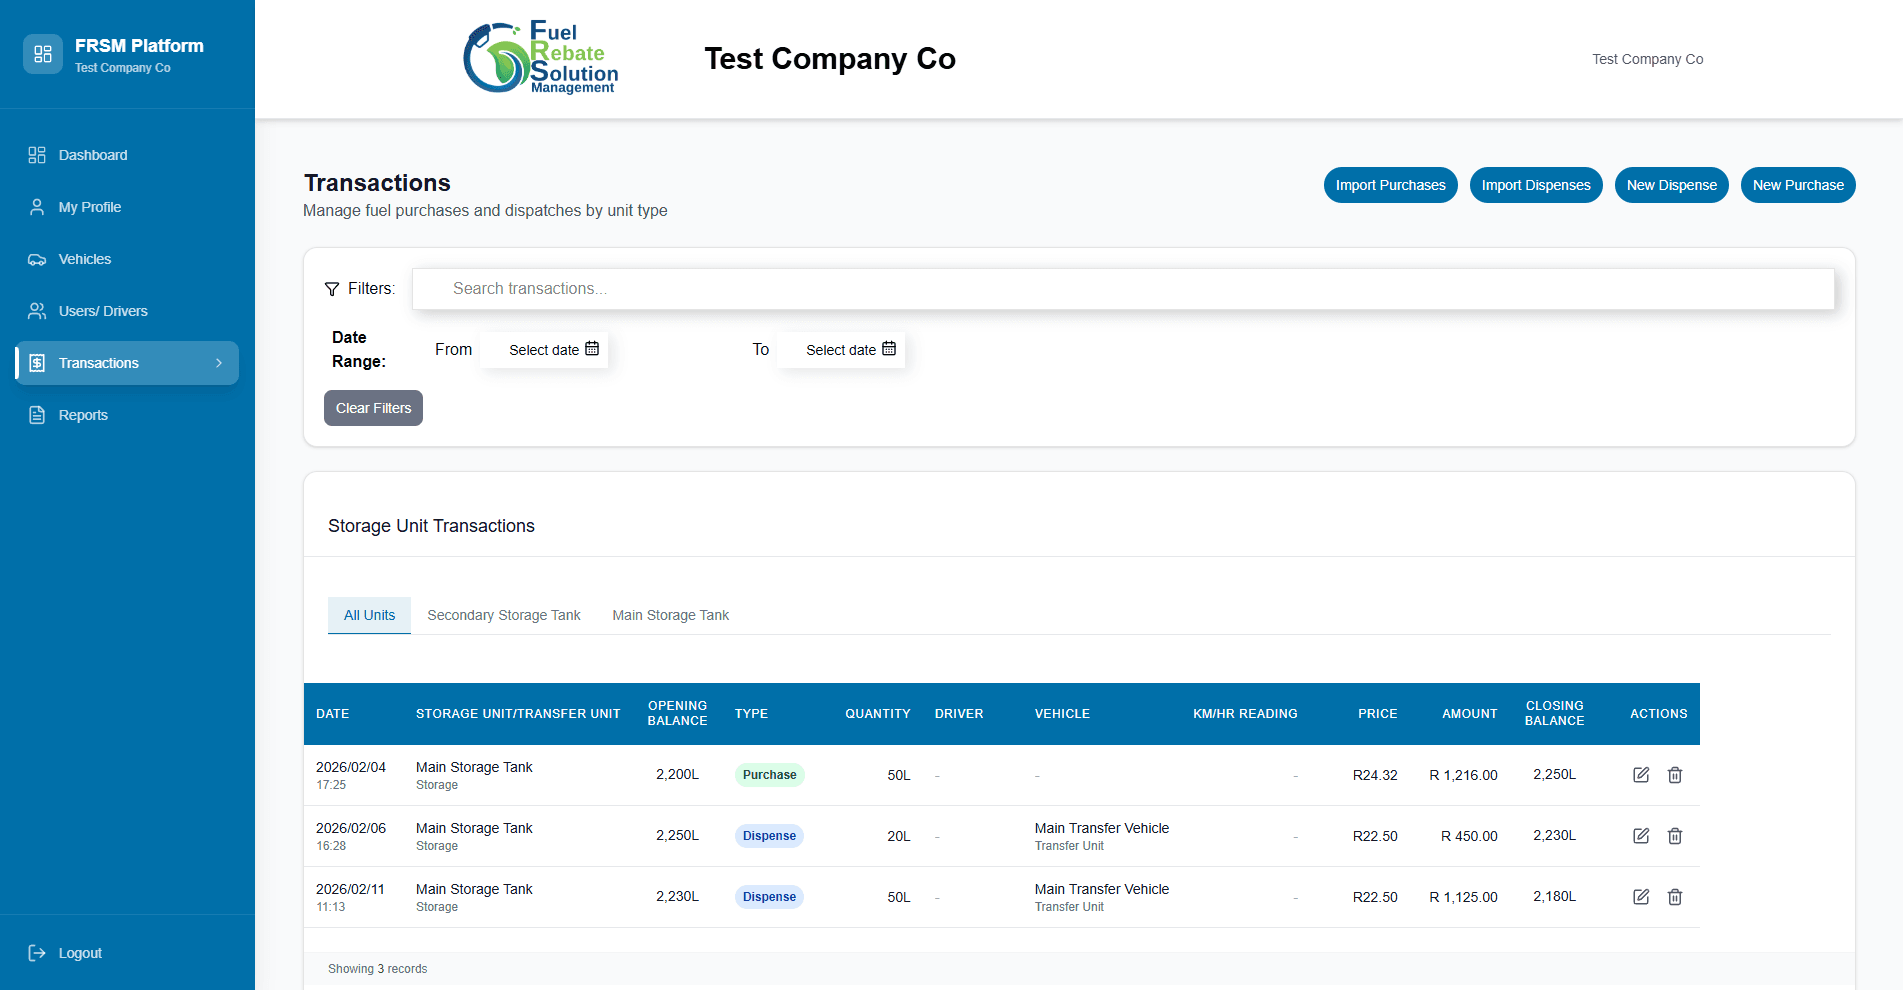This screenshot has height=990, width=1903.
Task: Click the AMOUNT column header
Action: click(1470, 714)
